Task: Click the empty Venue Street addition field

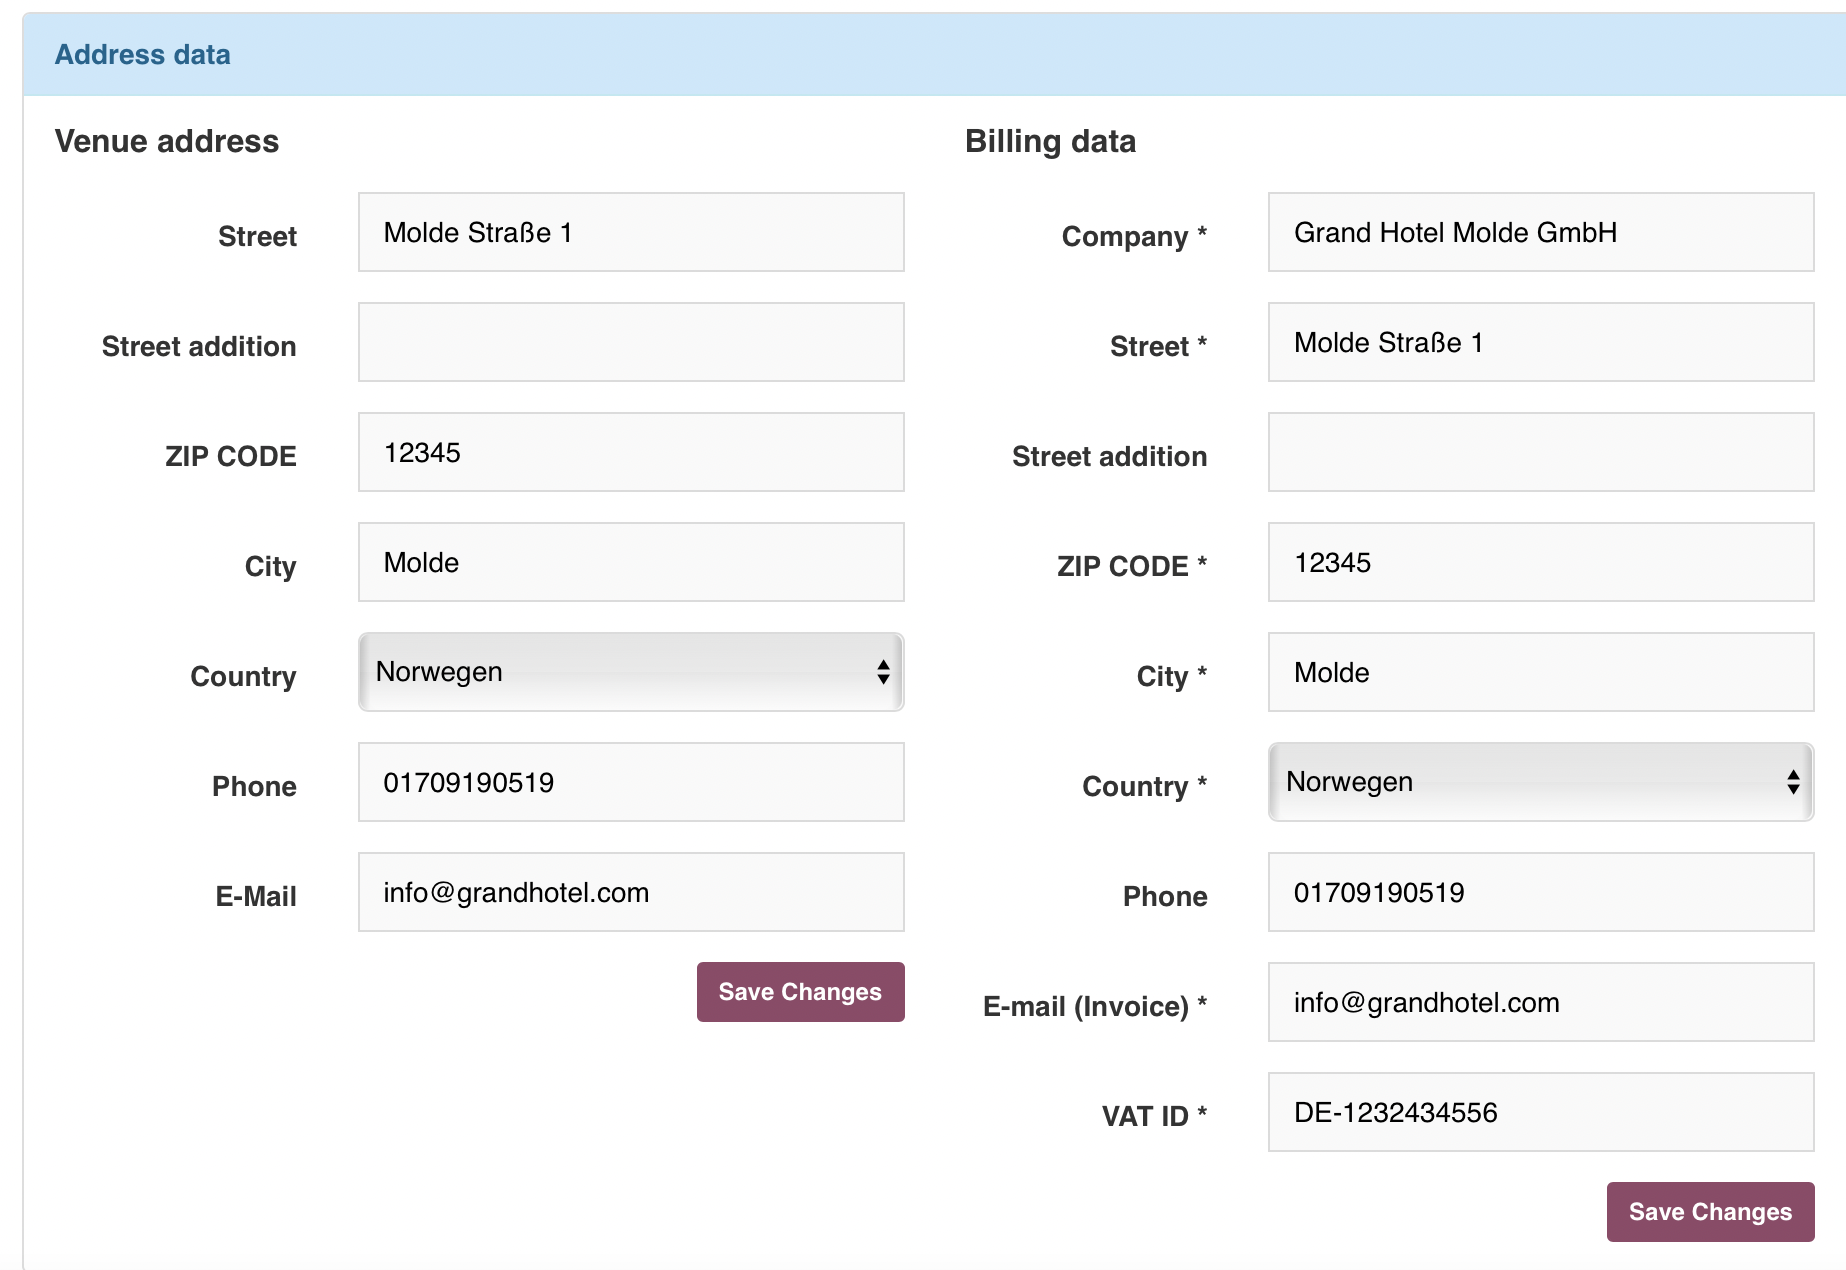Action: coord(630,342)
